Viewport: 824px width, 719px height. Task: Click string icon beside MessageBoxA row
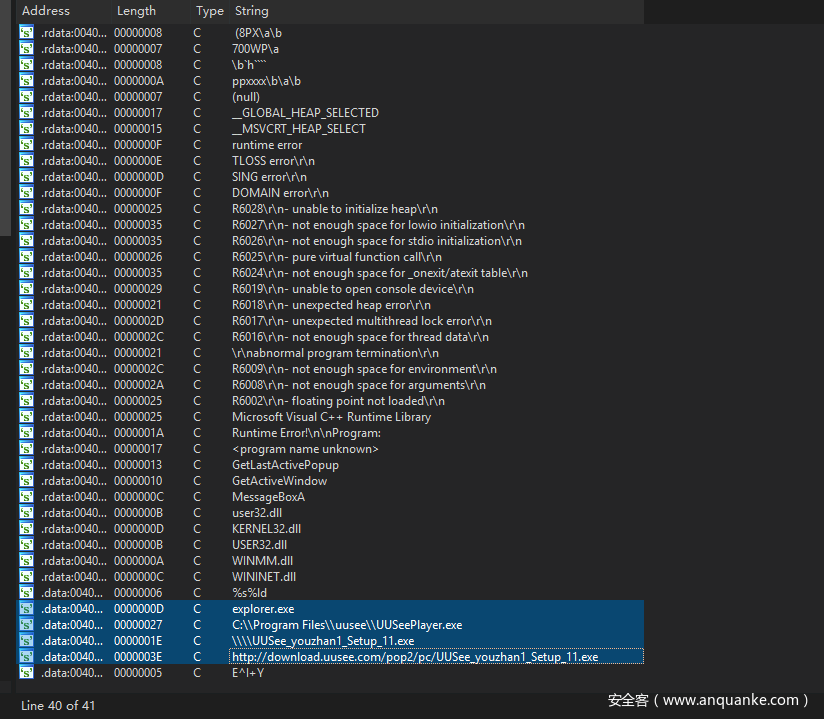click(26, 497)
